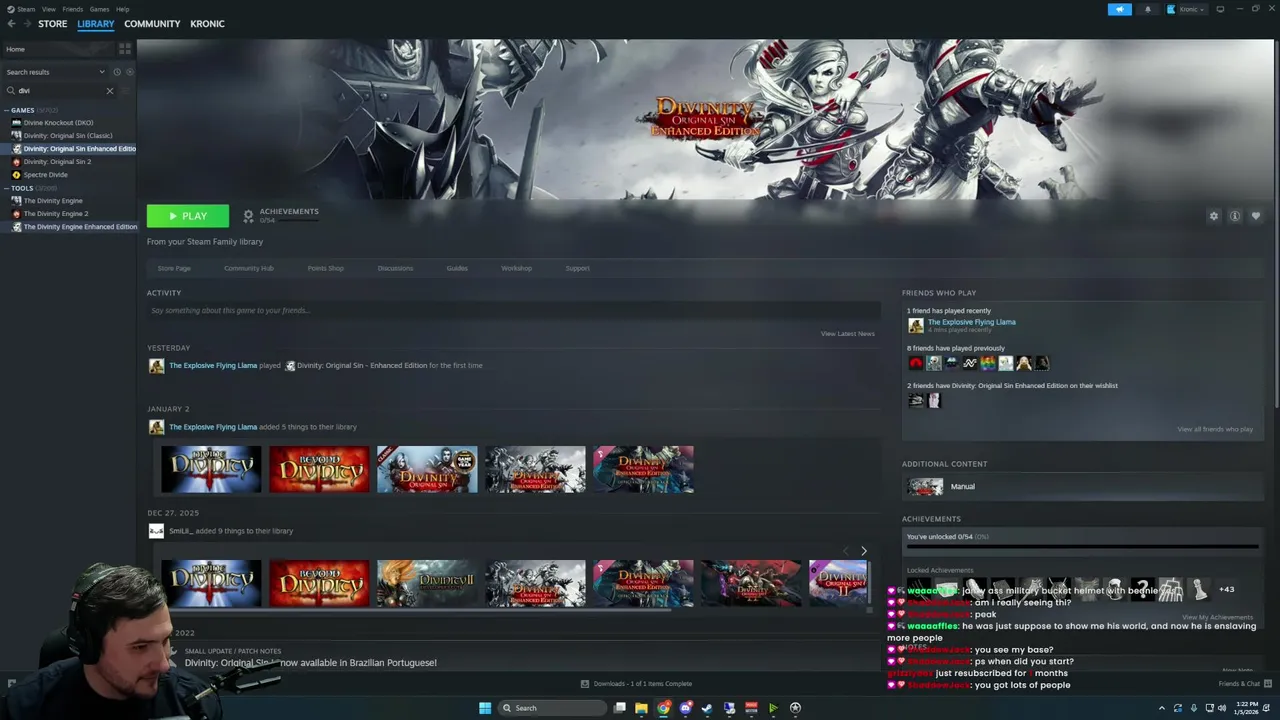Viewport: 1280px width, 720px height.
Task: Click the Kronic profile avatar in title bar
Action: (1171, 9)
